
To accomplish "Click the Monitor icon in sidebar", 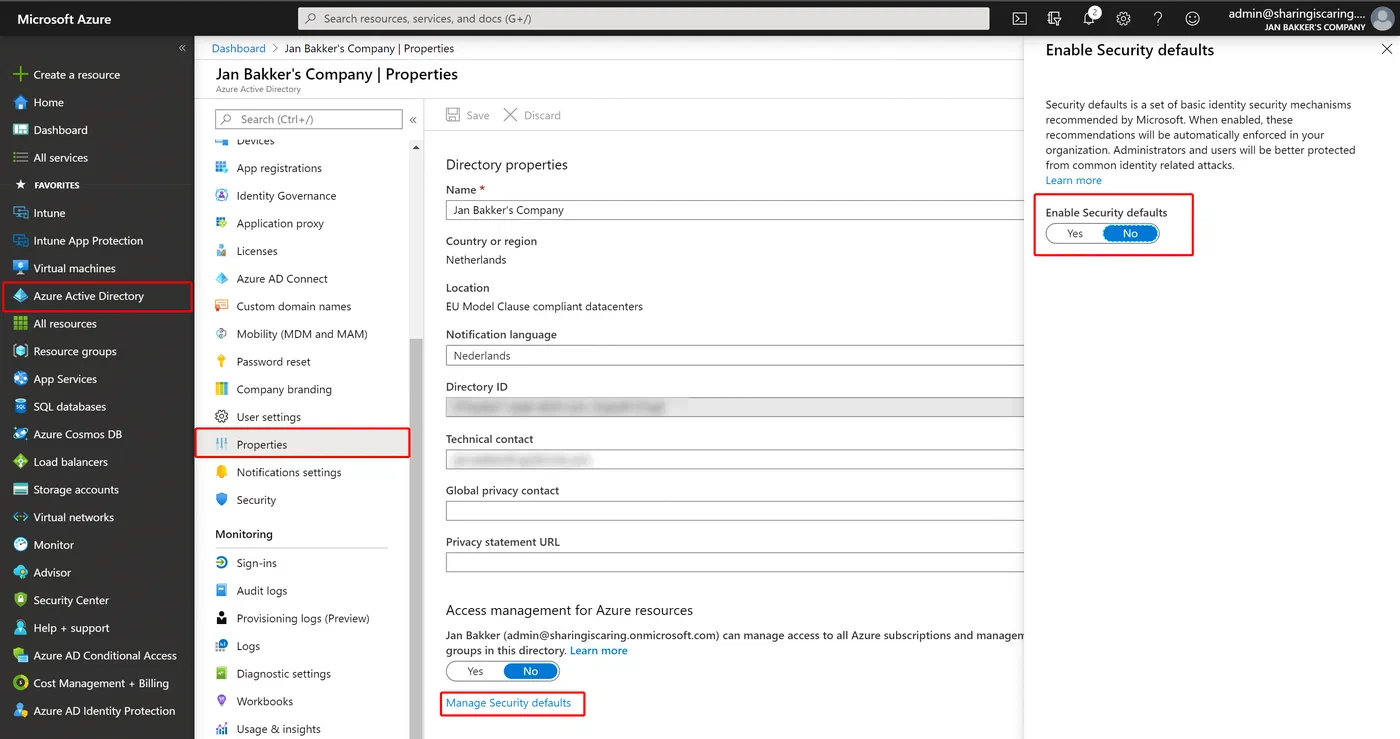I will coord(20,545).
